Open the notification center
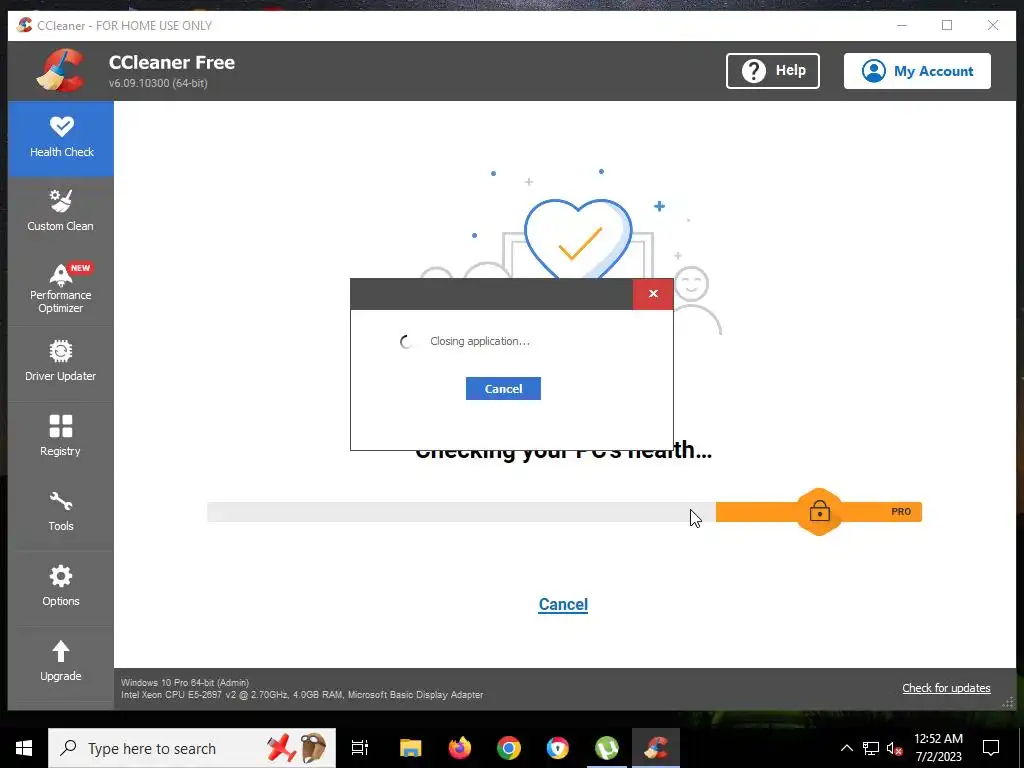The height and width of the screenshot is (768, 1024). click(x=991, y=748)
